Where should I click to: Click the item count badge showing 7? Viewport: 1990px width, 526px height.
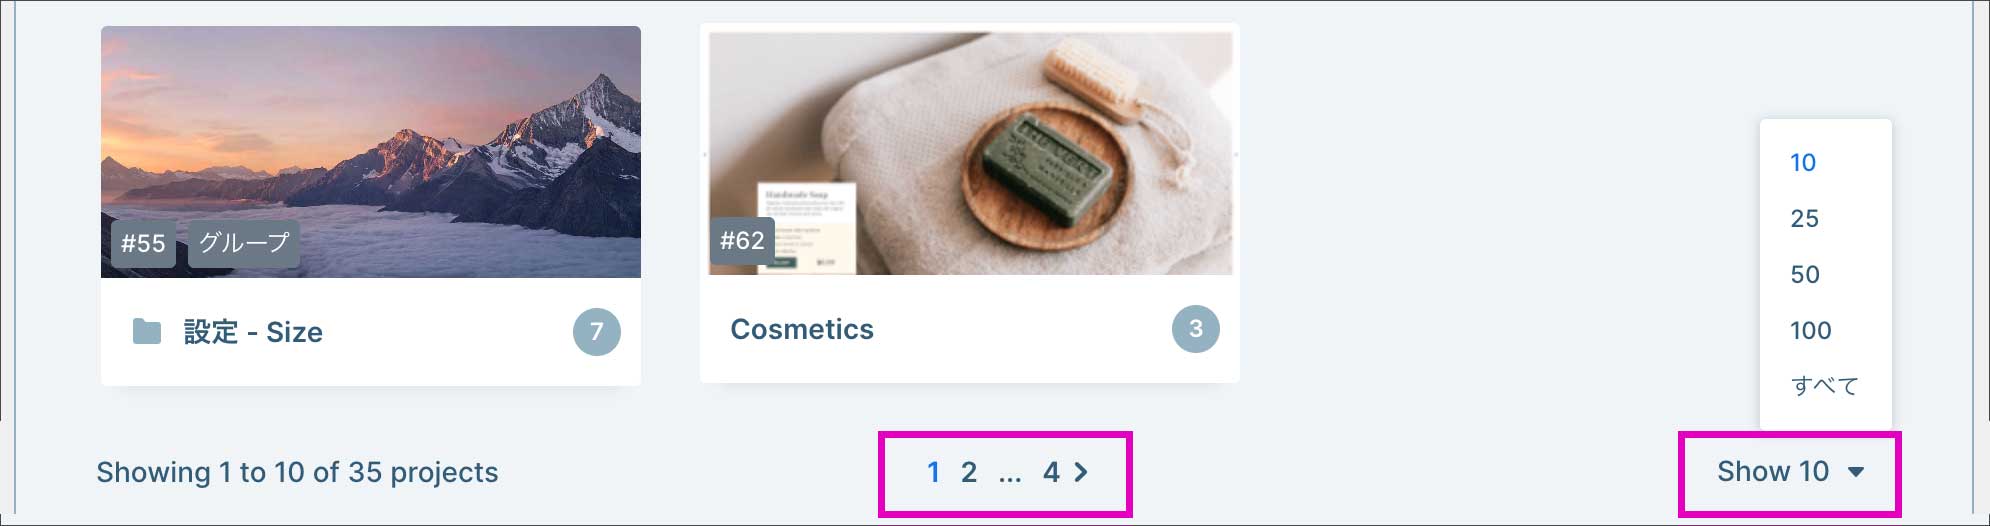pos(596,331)
